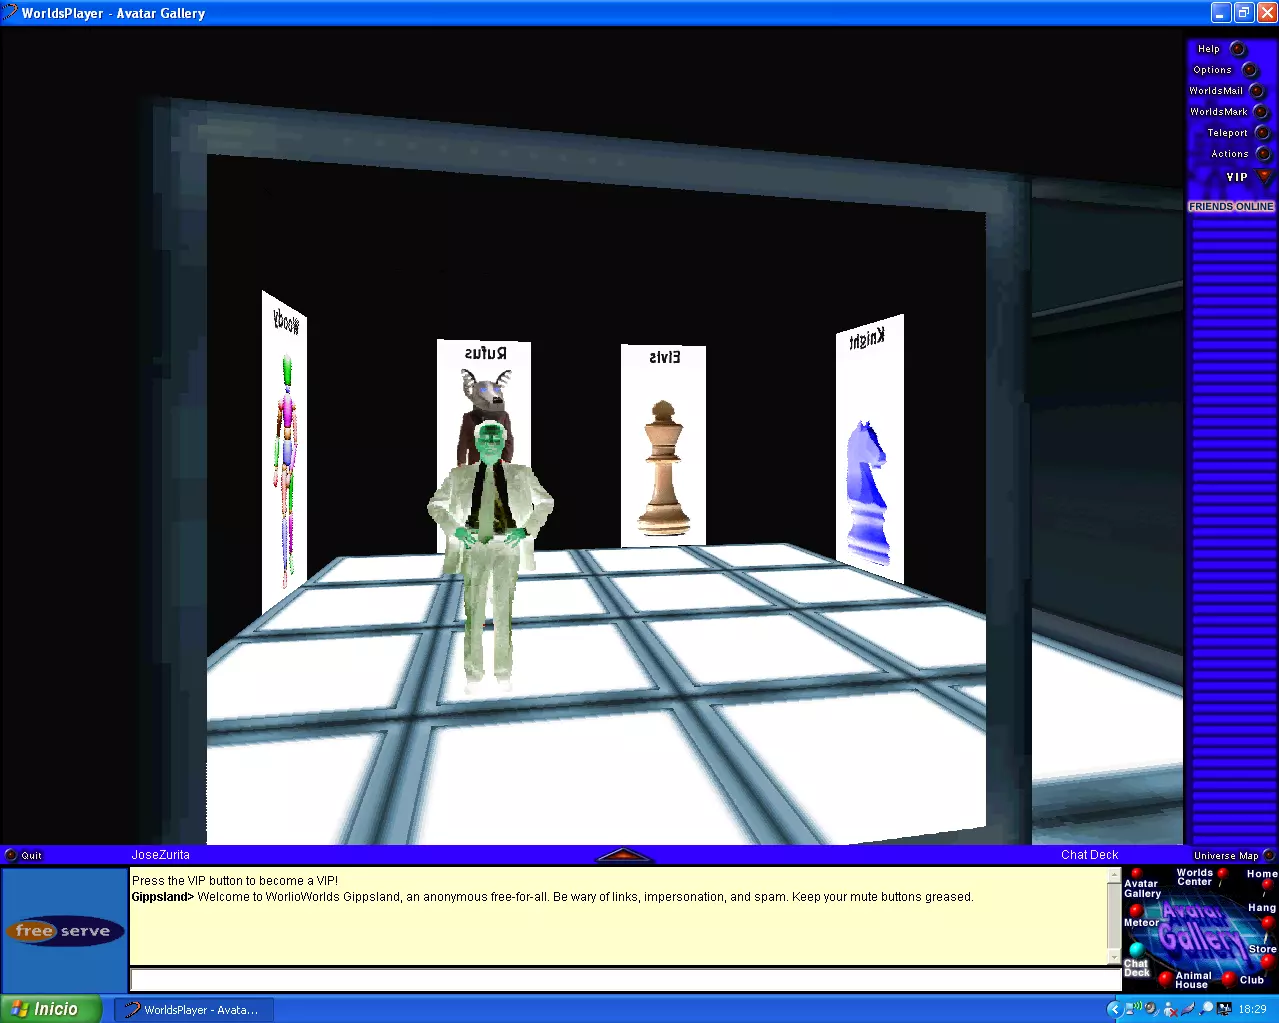Select the Woody avatar poster
The height and width of the screenshot is (1023, 1279).
tap(284, 452)
